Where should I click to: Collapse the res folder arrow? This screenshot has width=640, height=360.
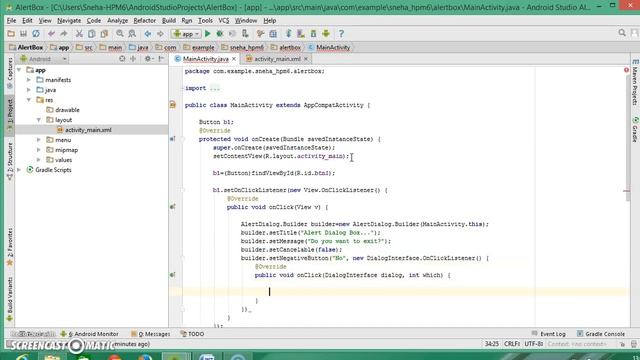coord(29,100)
